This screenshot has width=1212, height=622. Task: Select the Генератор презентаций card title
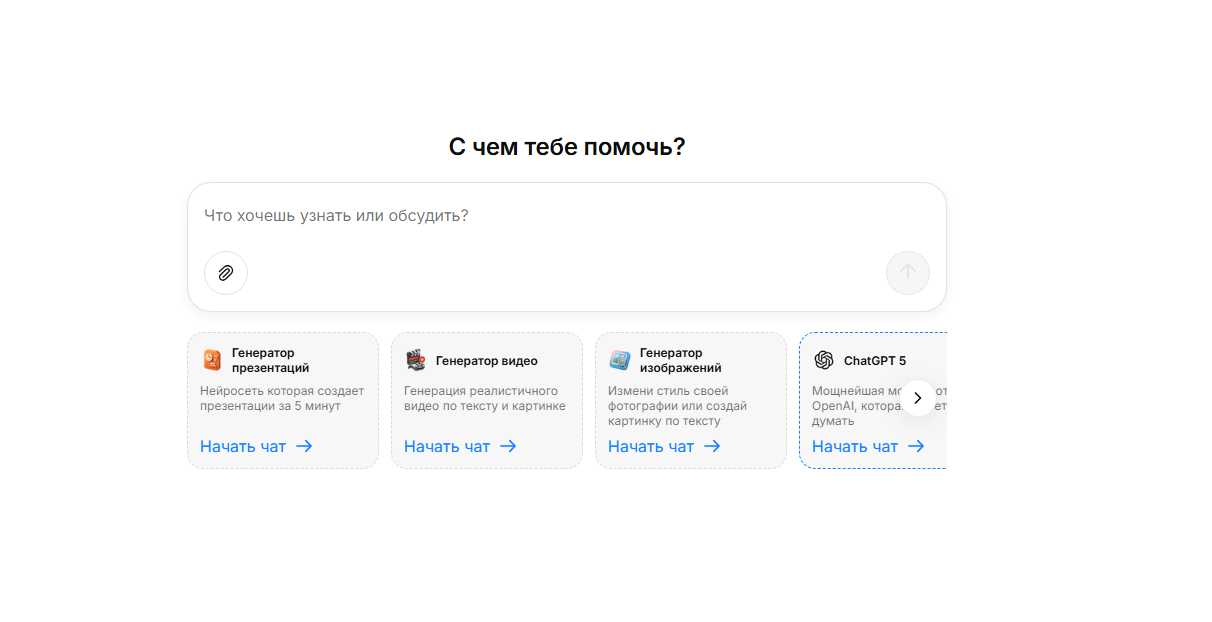pos(270,360)
